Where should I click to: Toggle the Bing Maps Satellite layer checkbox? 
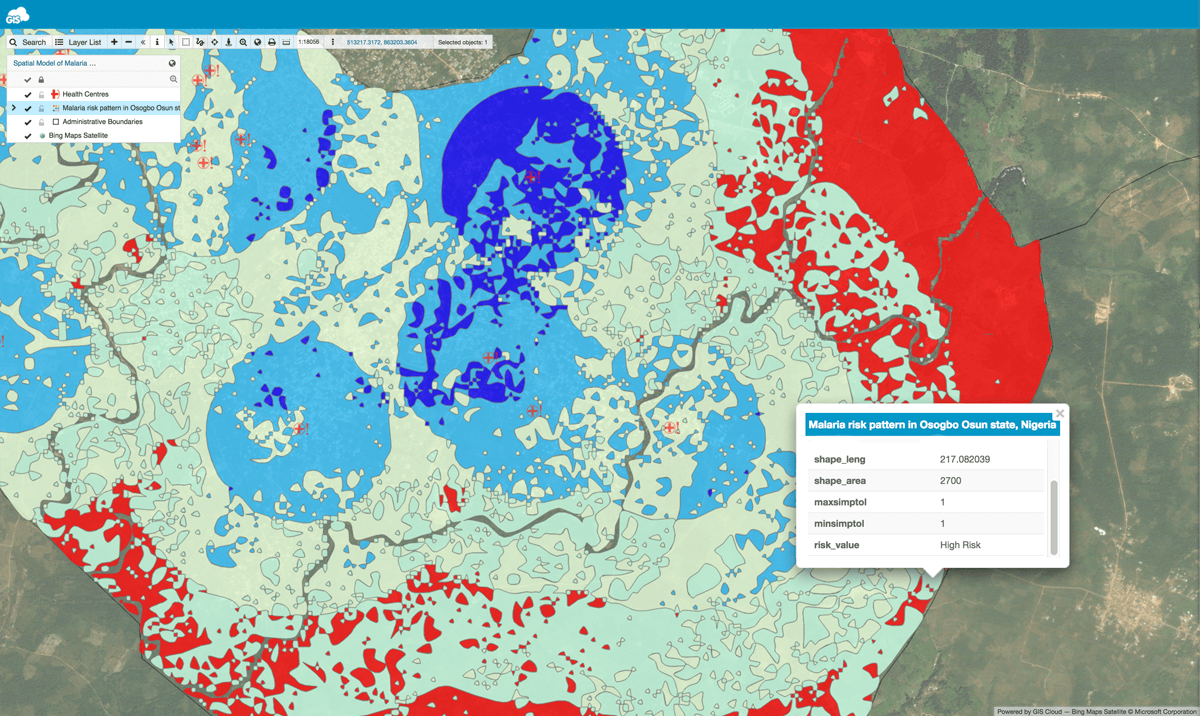click(28, 135)
